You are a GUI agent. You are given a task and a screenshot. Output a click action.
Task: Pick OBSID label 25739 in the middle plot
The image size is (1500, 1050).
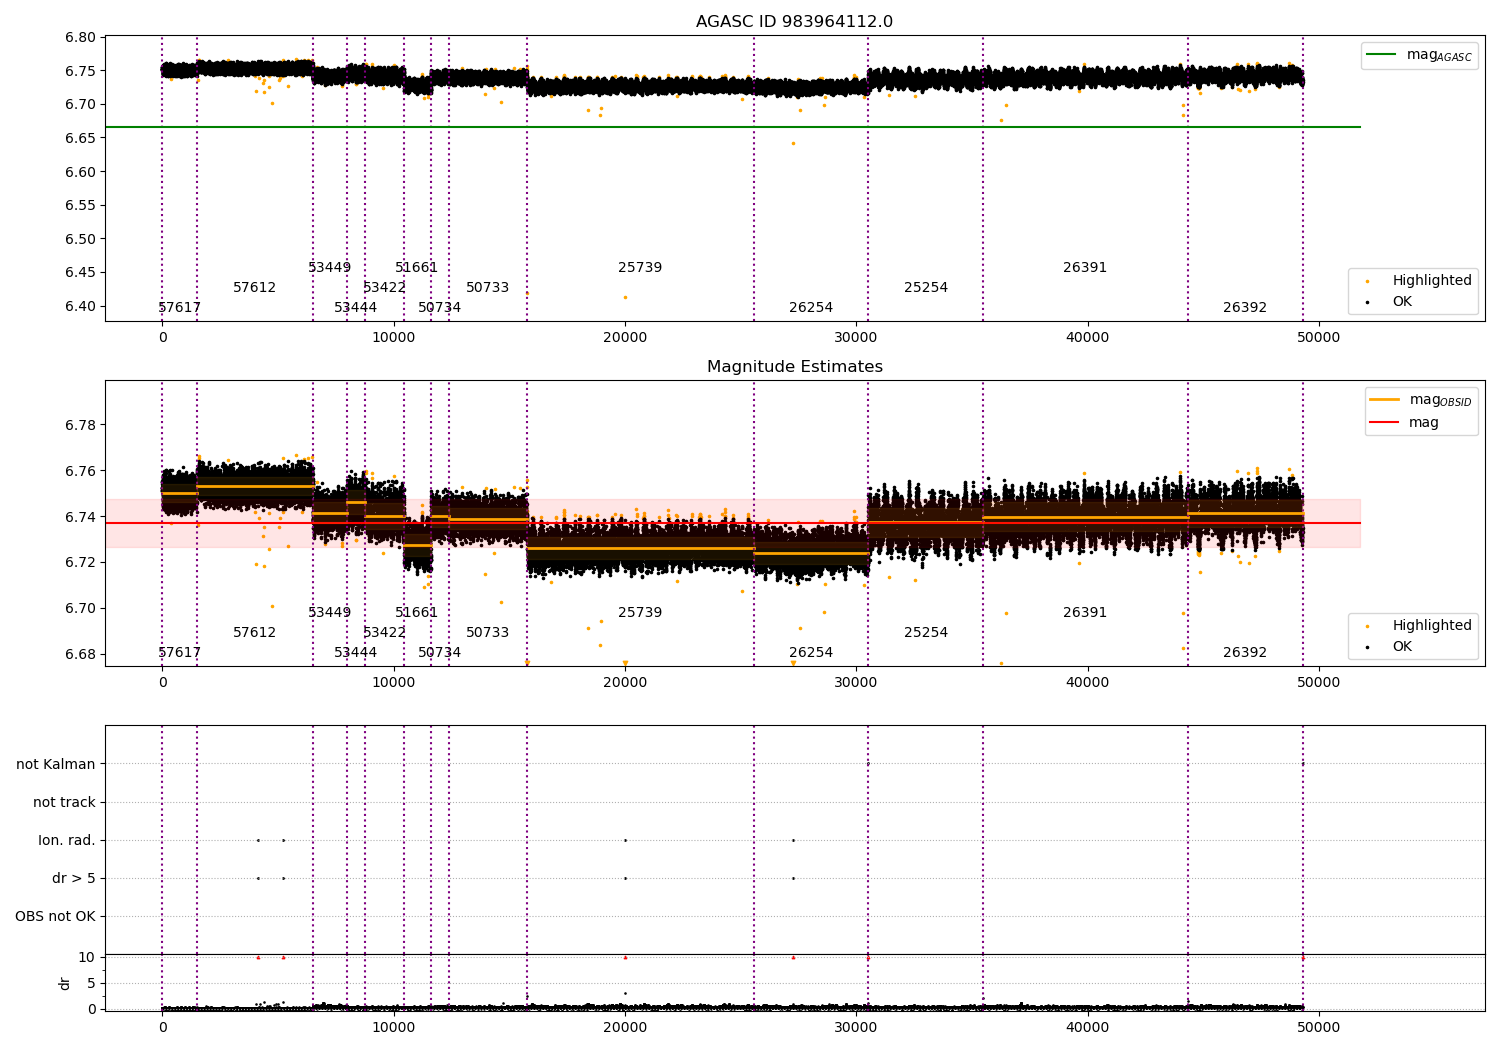(x=640, y=613)
